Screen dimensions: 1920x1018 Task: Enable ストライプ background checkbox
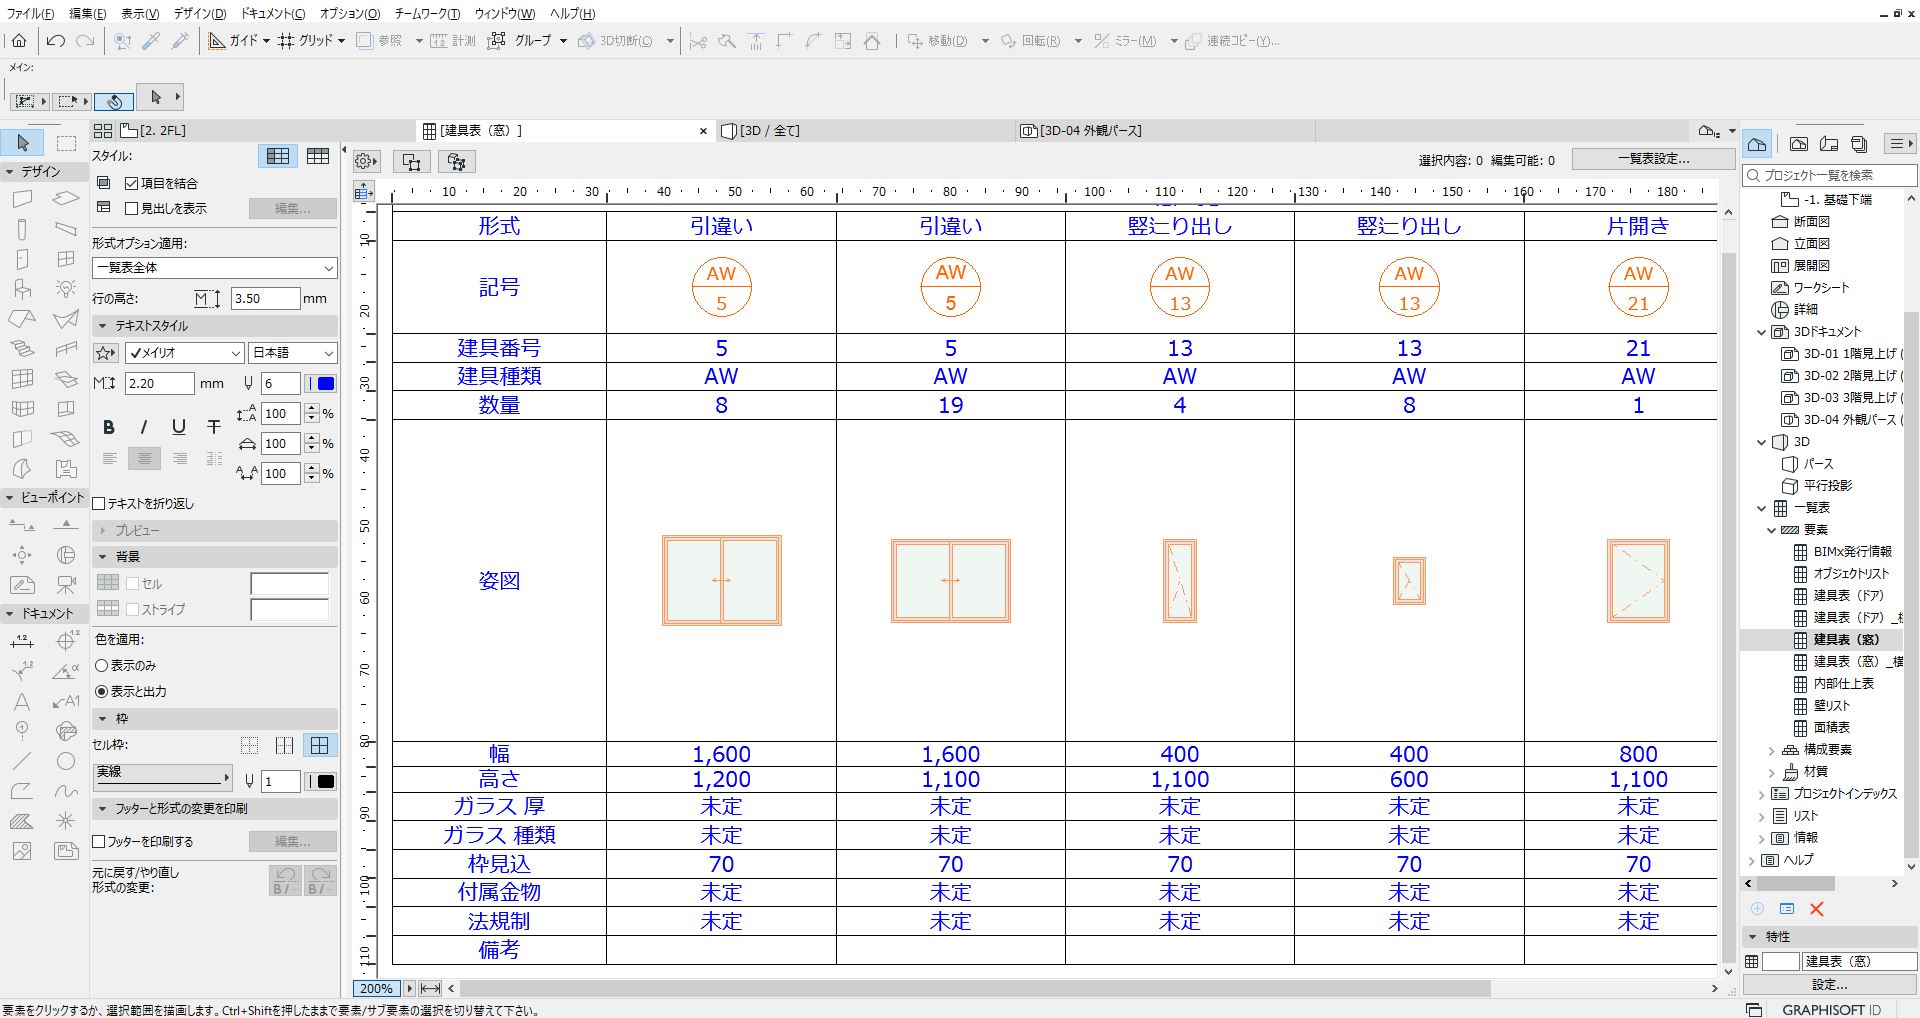click(x=132, y=609)
